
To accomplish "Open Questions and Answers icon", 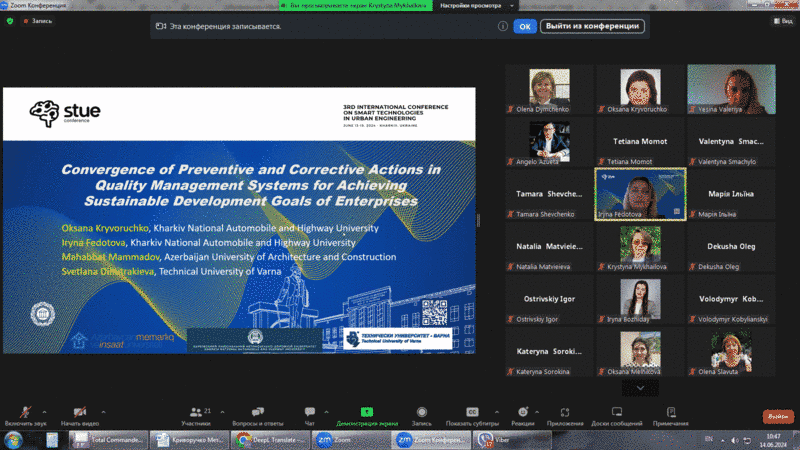I will click(x=258, y=412).
